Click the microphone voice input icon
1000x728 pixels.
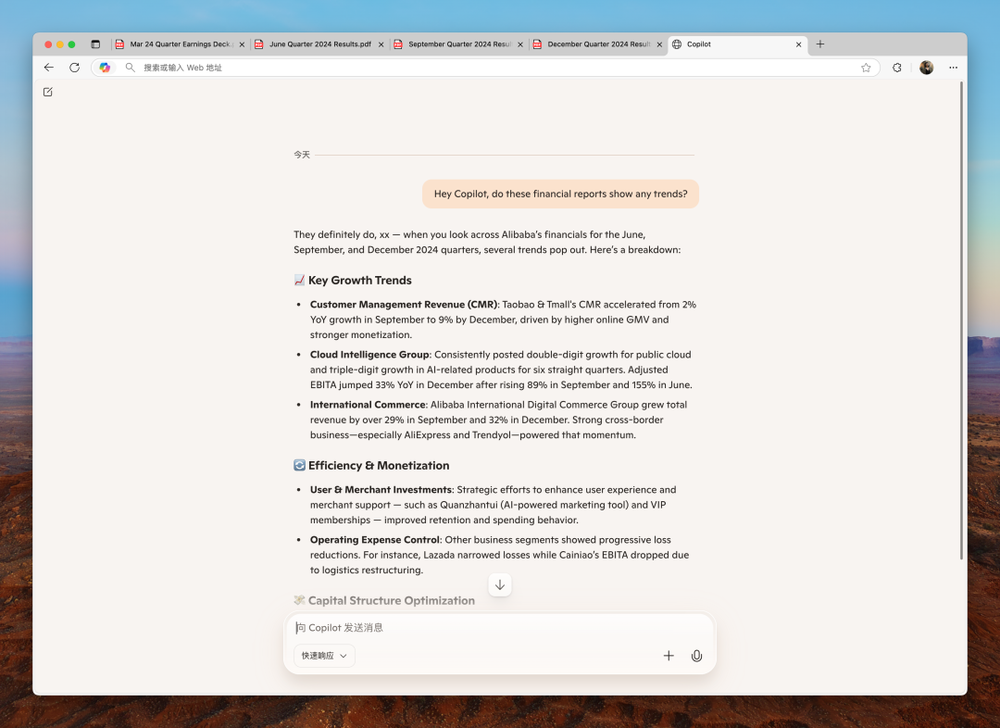tap(696, 655)
